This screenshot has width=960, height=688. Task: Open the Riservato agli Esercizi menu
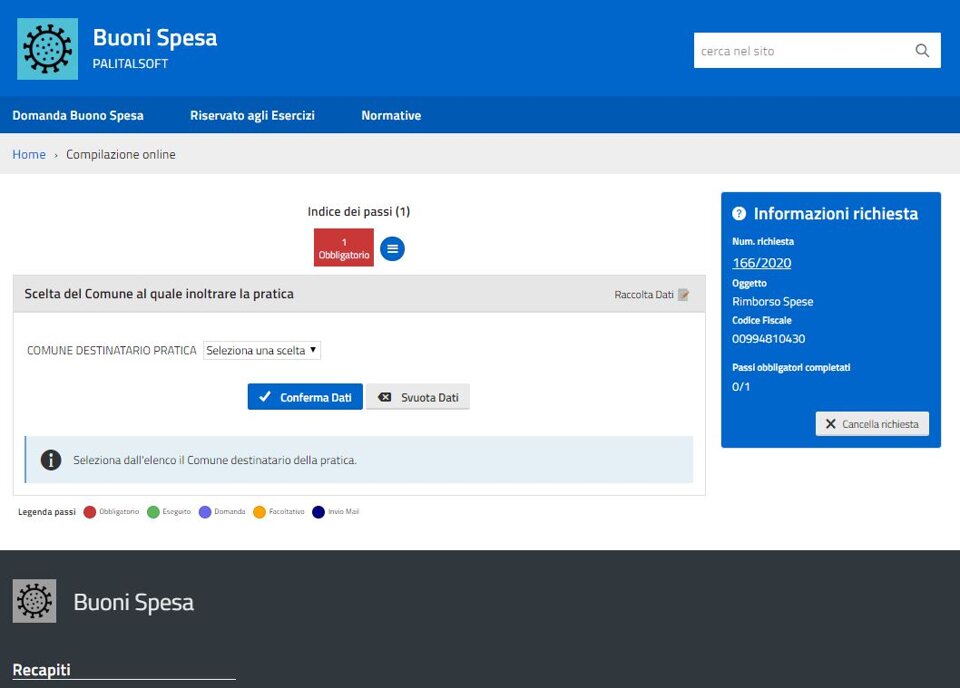(x=252, y=116)
